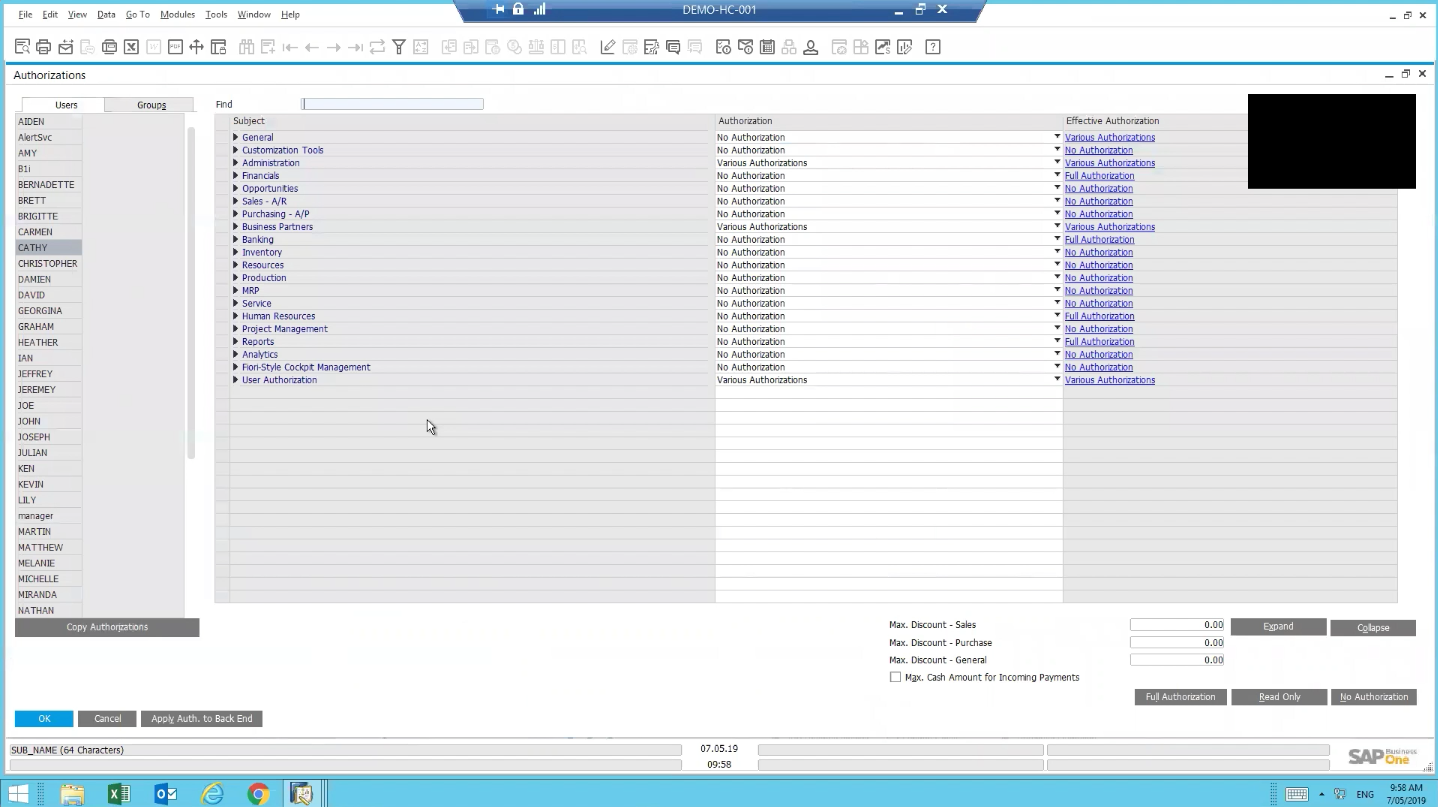Image resolution: width=1438 pixels, height=807 pixels.
Task: Open the calendar toolbar icon
Action: coord(767,47)
